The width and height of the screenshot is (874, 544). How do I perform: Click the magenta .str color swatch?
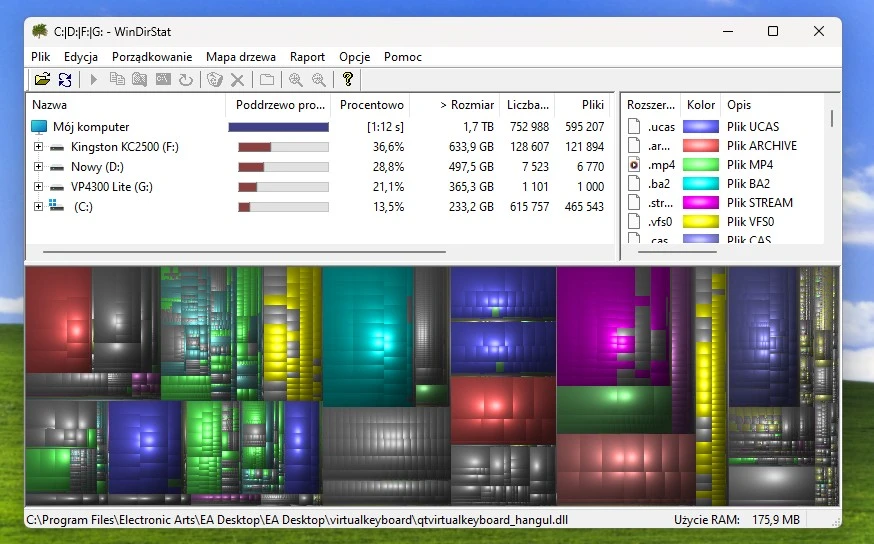(x=700, y=203)
